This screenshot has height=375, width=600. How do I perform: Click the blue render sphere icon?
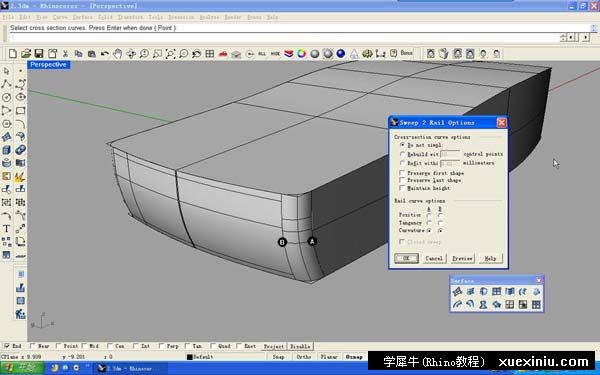(341, 54)
